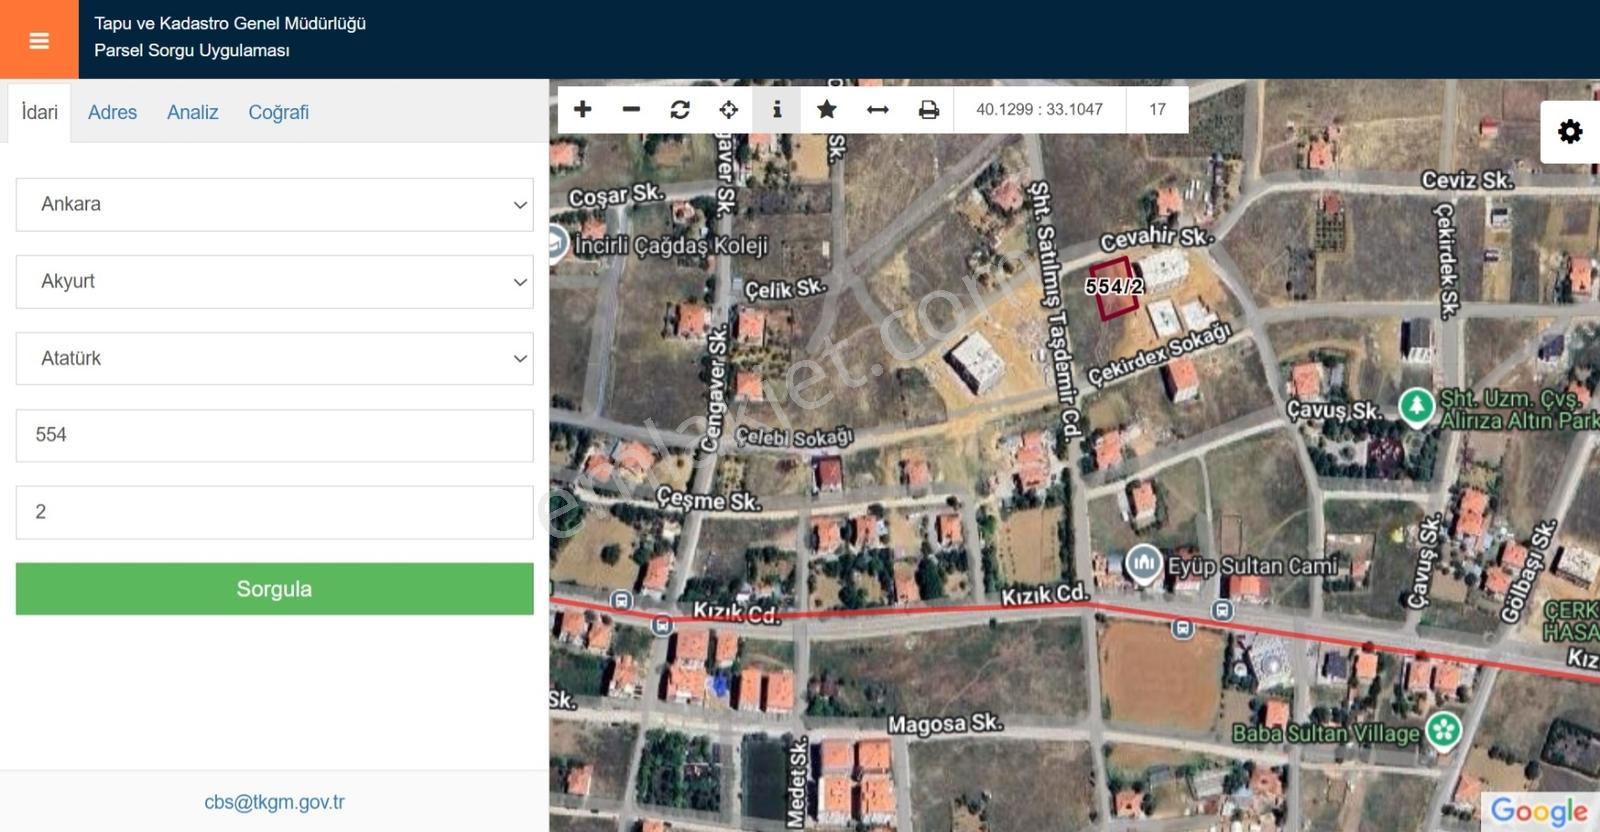
Task: Click the zoom level value 17
Action: [x=1157, y=109]
